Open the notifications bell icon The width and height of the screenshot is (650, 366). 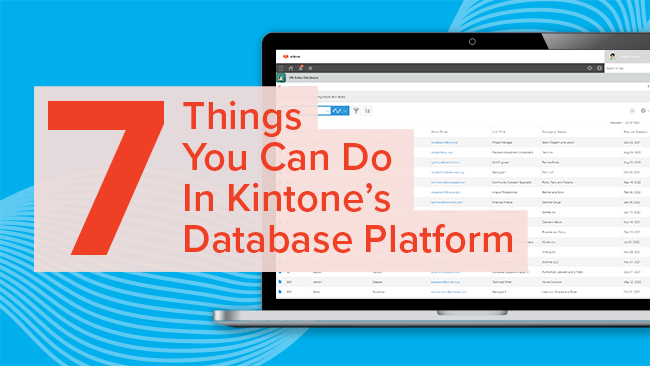pyautogui.click(x=301, y=68)
